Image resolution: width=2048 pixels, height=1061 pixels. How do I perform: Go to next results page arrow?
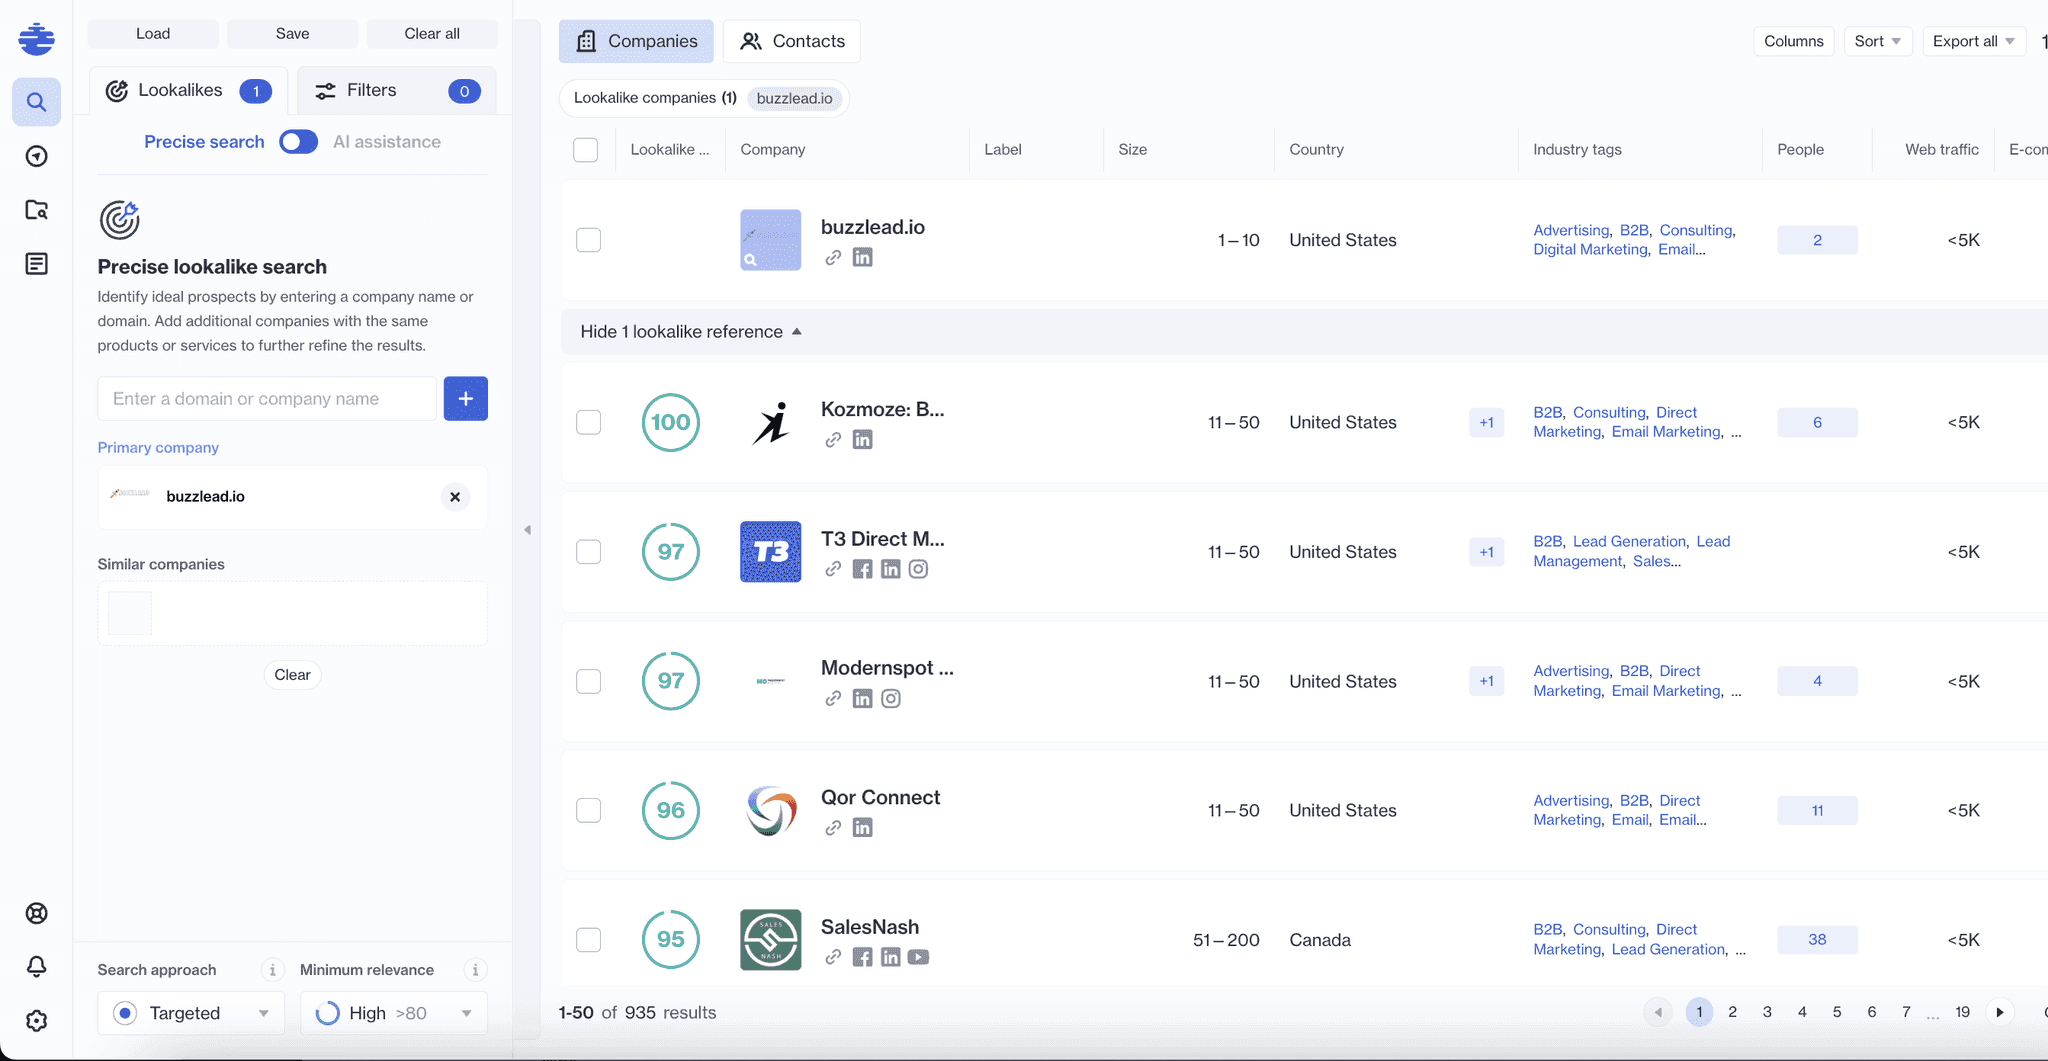(x=2000, y=1012)
